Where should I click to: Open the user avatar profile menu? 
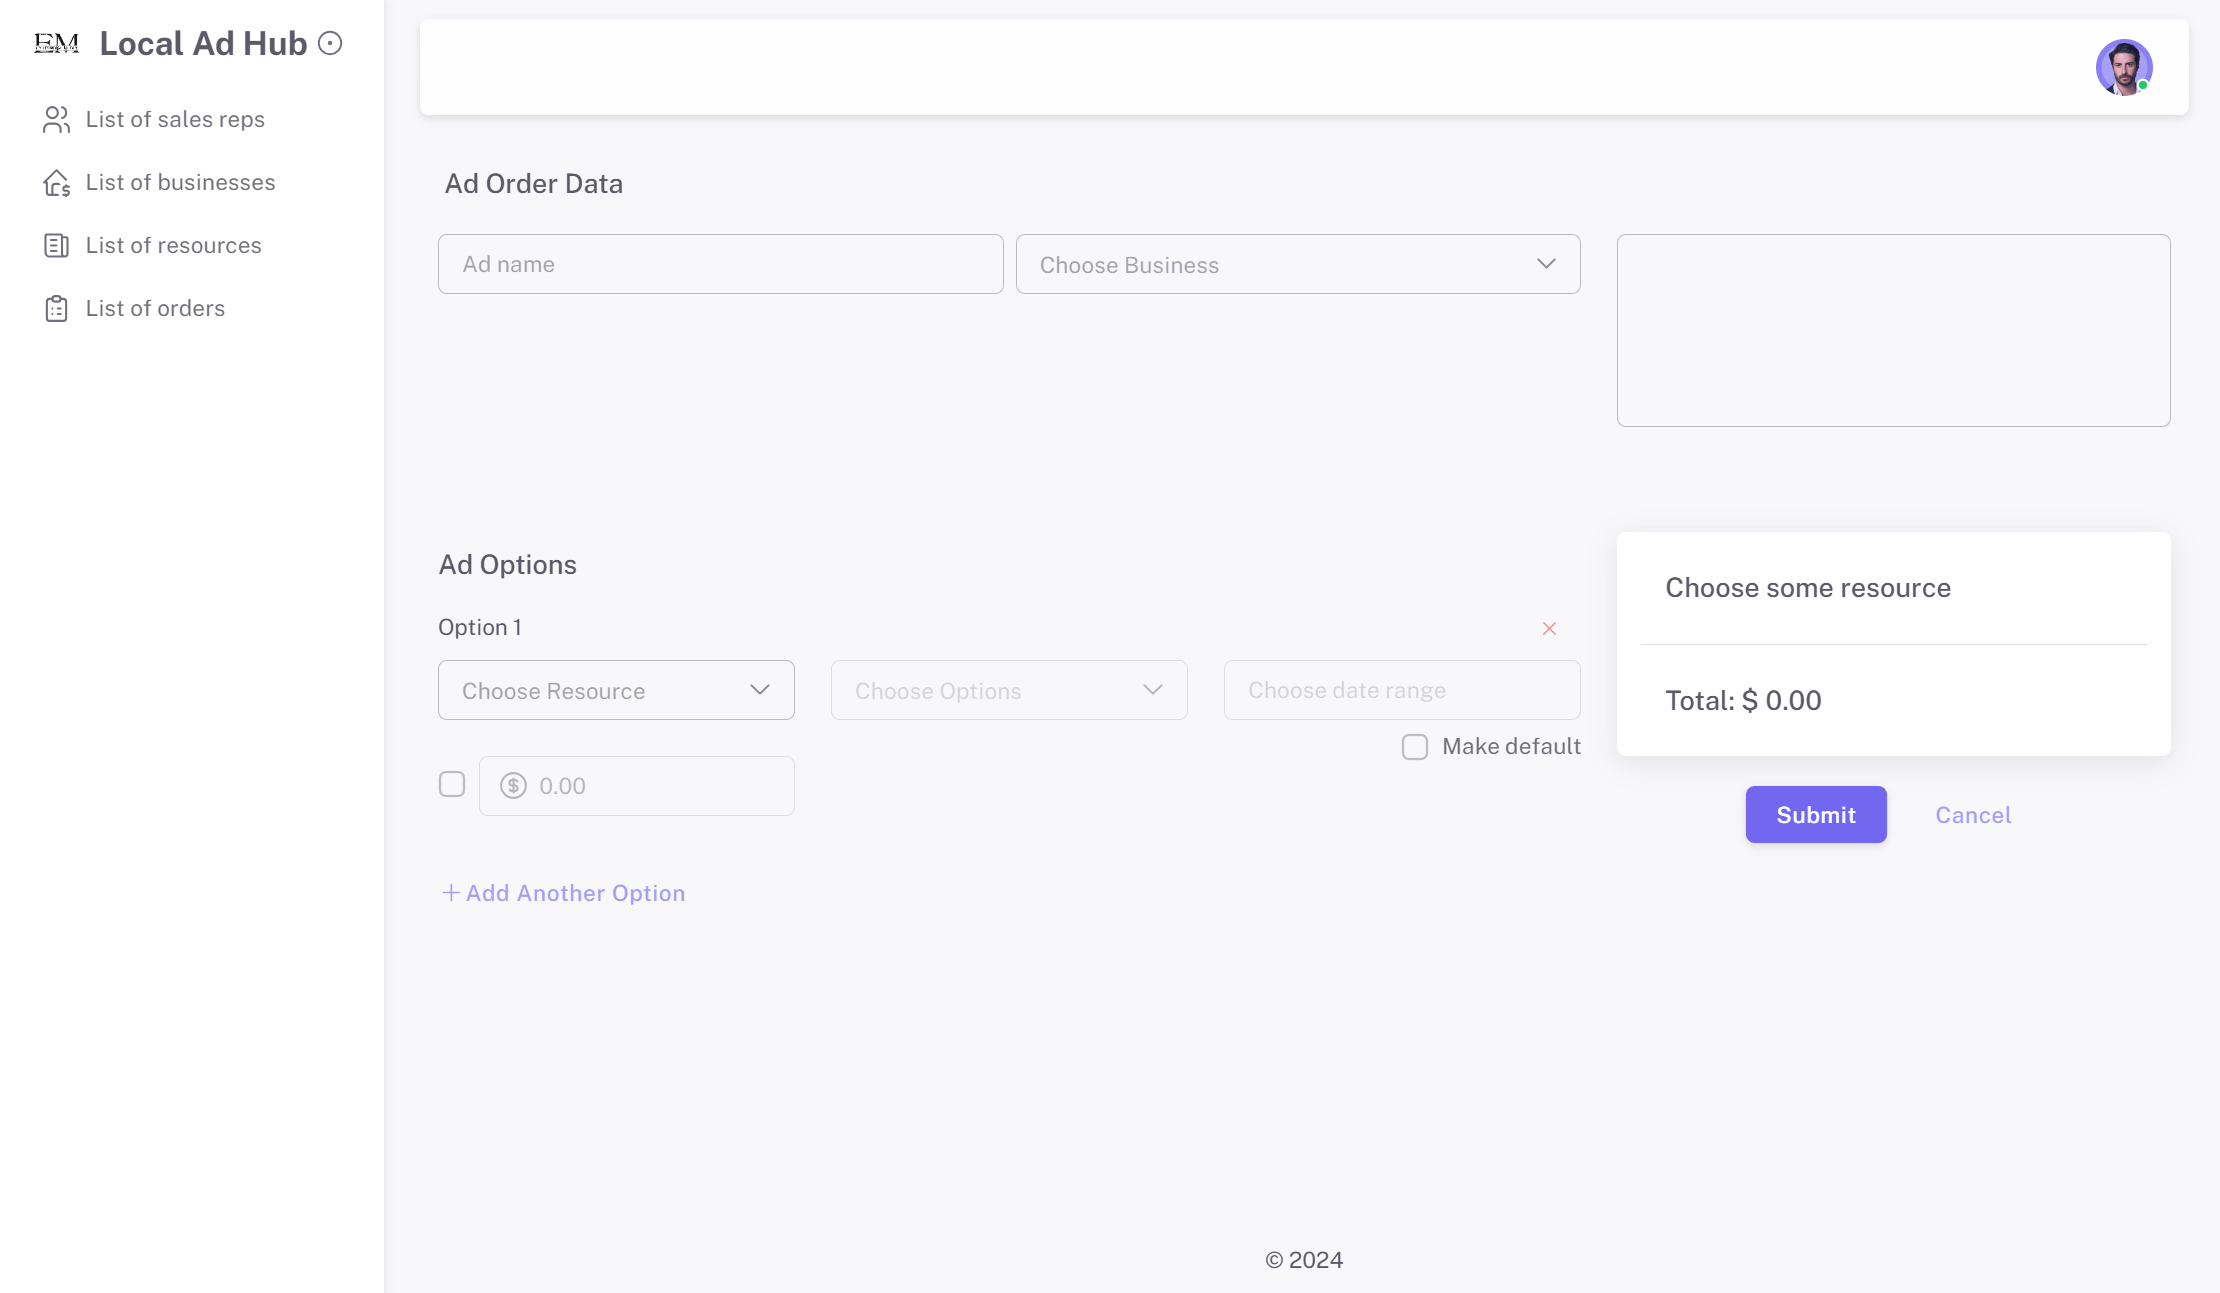click(2124, 67)
